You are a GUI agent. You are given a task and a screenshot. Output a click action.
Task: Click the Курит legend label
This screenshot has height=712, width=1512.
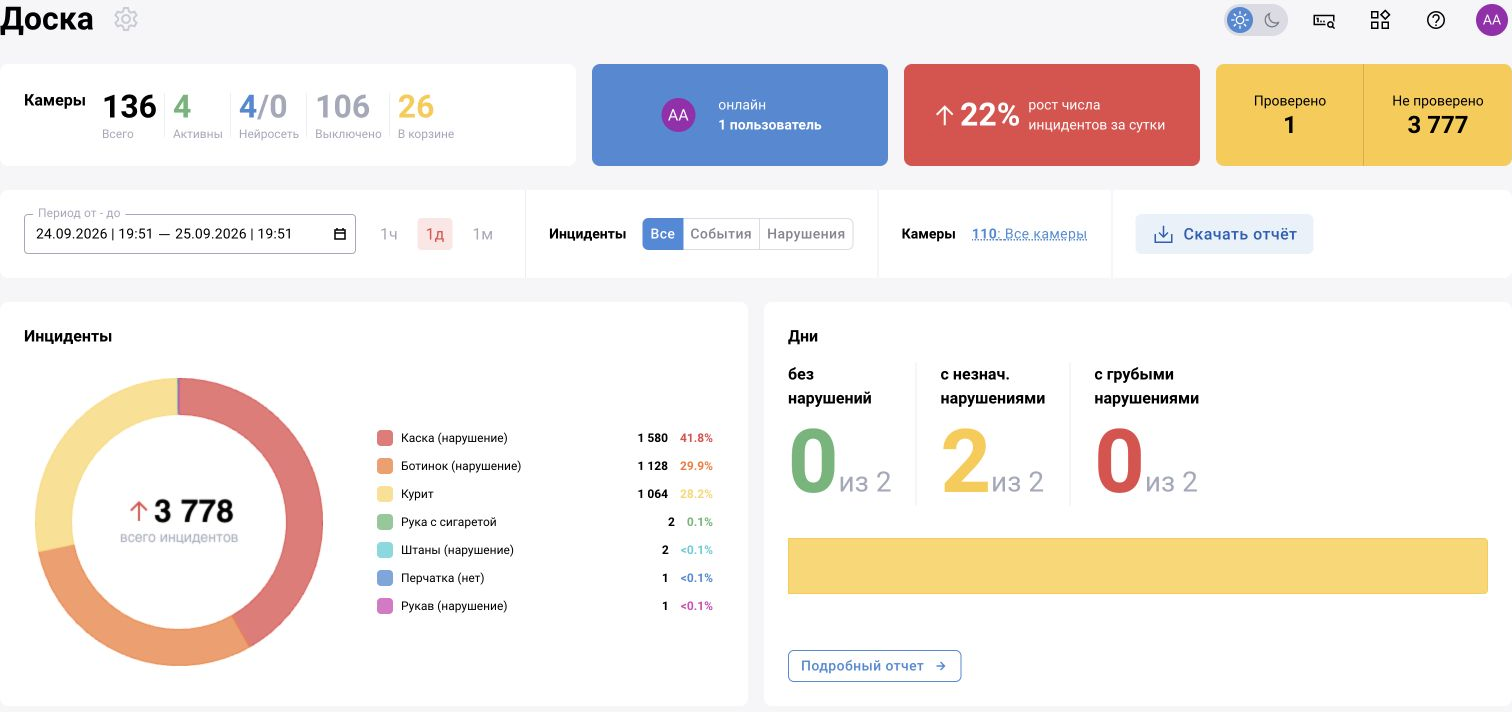[x=417, y=494]
